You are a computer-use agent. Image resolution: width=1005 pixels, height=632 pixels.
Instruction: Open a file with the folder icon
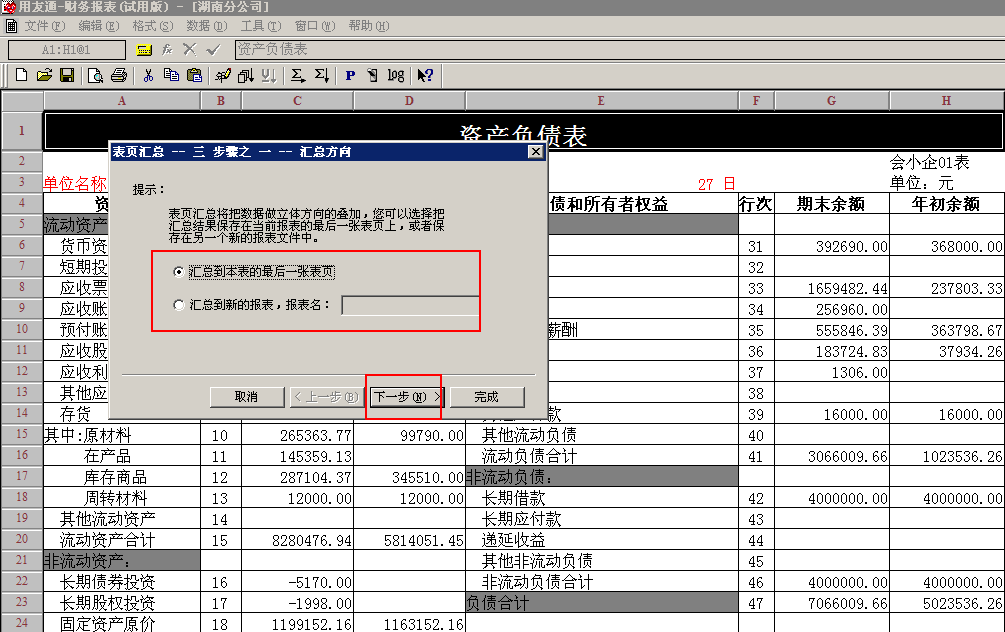point(44,76)
